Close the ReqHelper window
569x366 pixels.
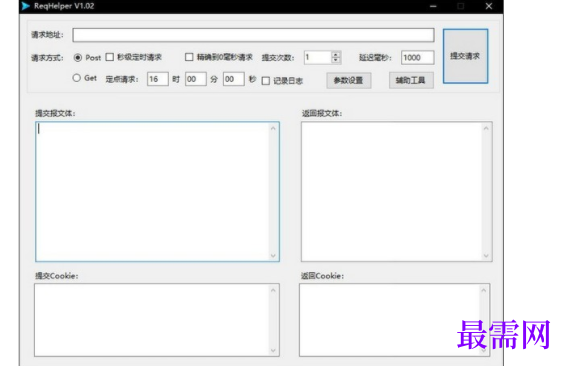tap(489, 6)
